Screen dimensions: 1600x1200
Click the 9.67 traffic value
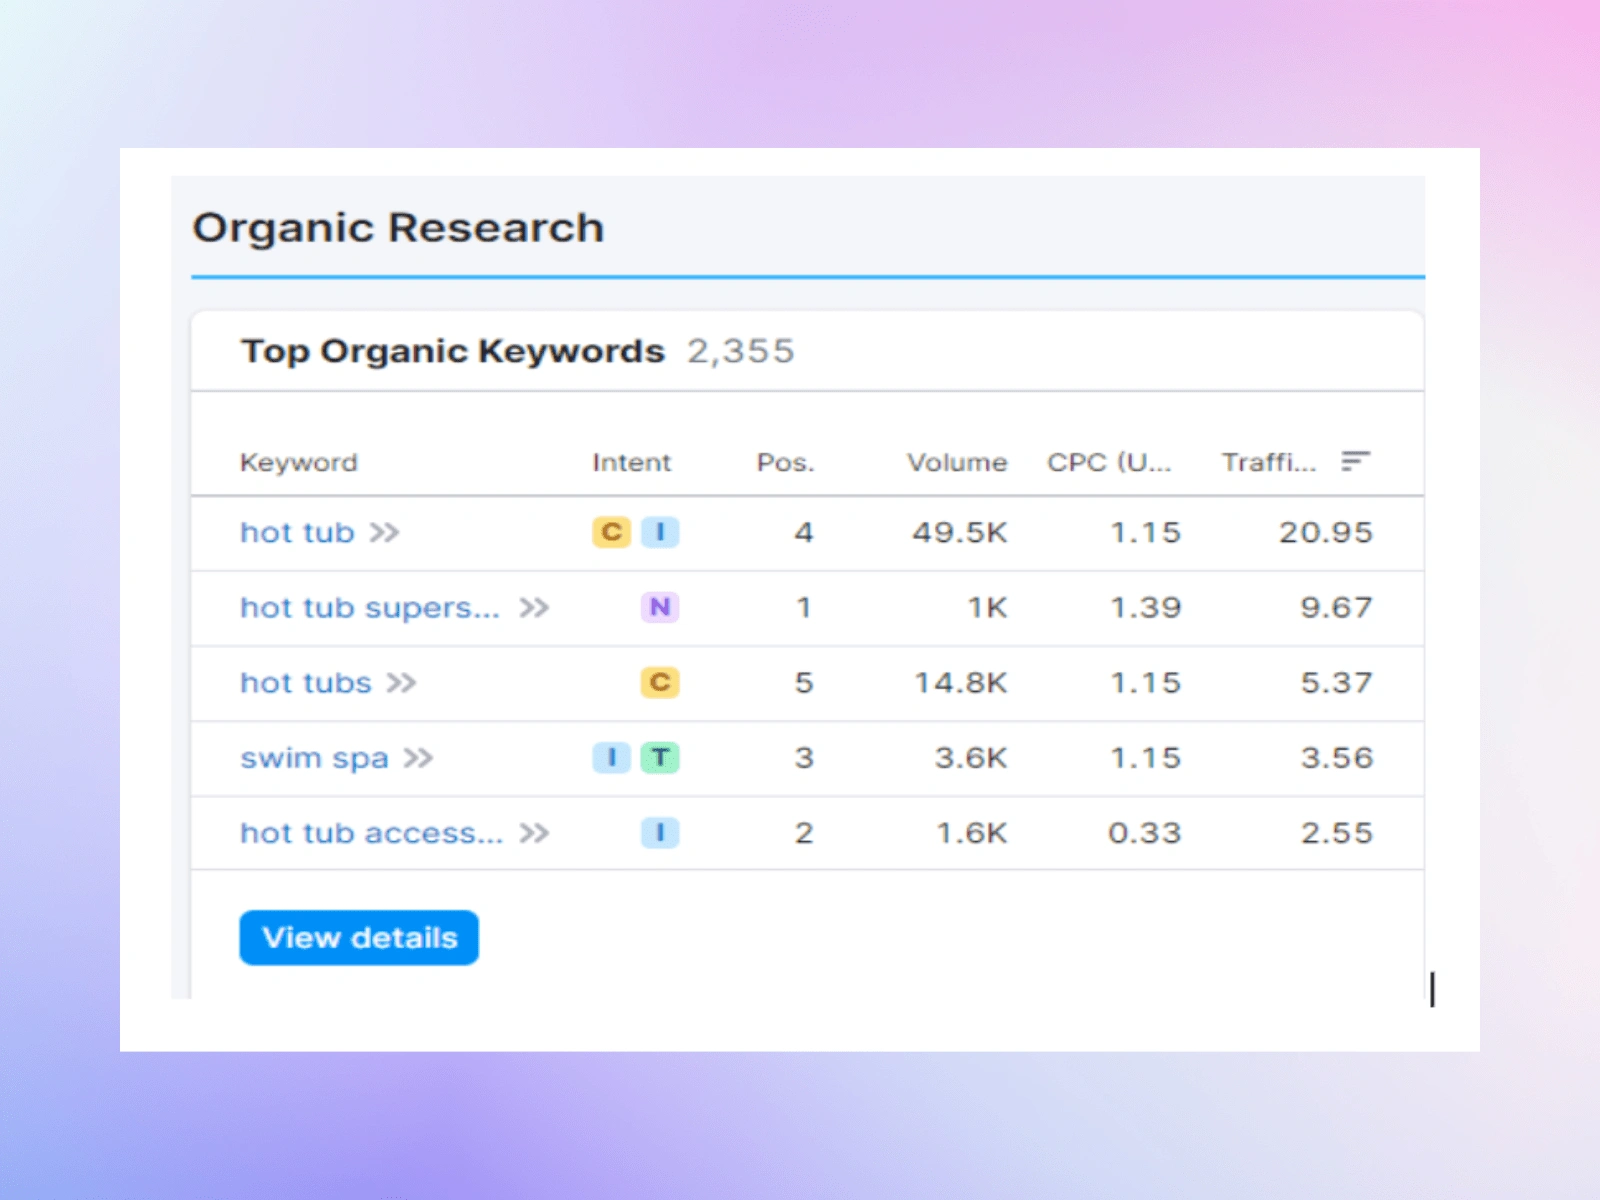coord(1336,607)
